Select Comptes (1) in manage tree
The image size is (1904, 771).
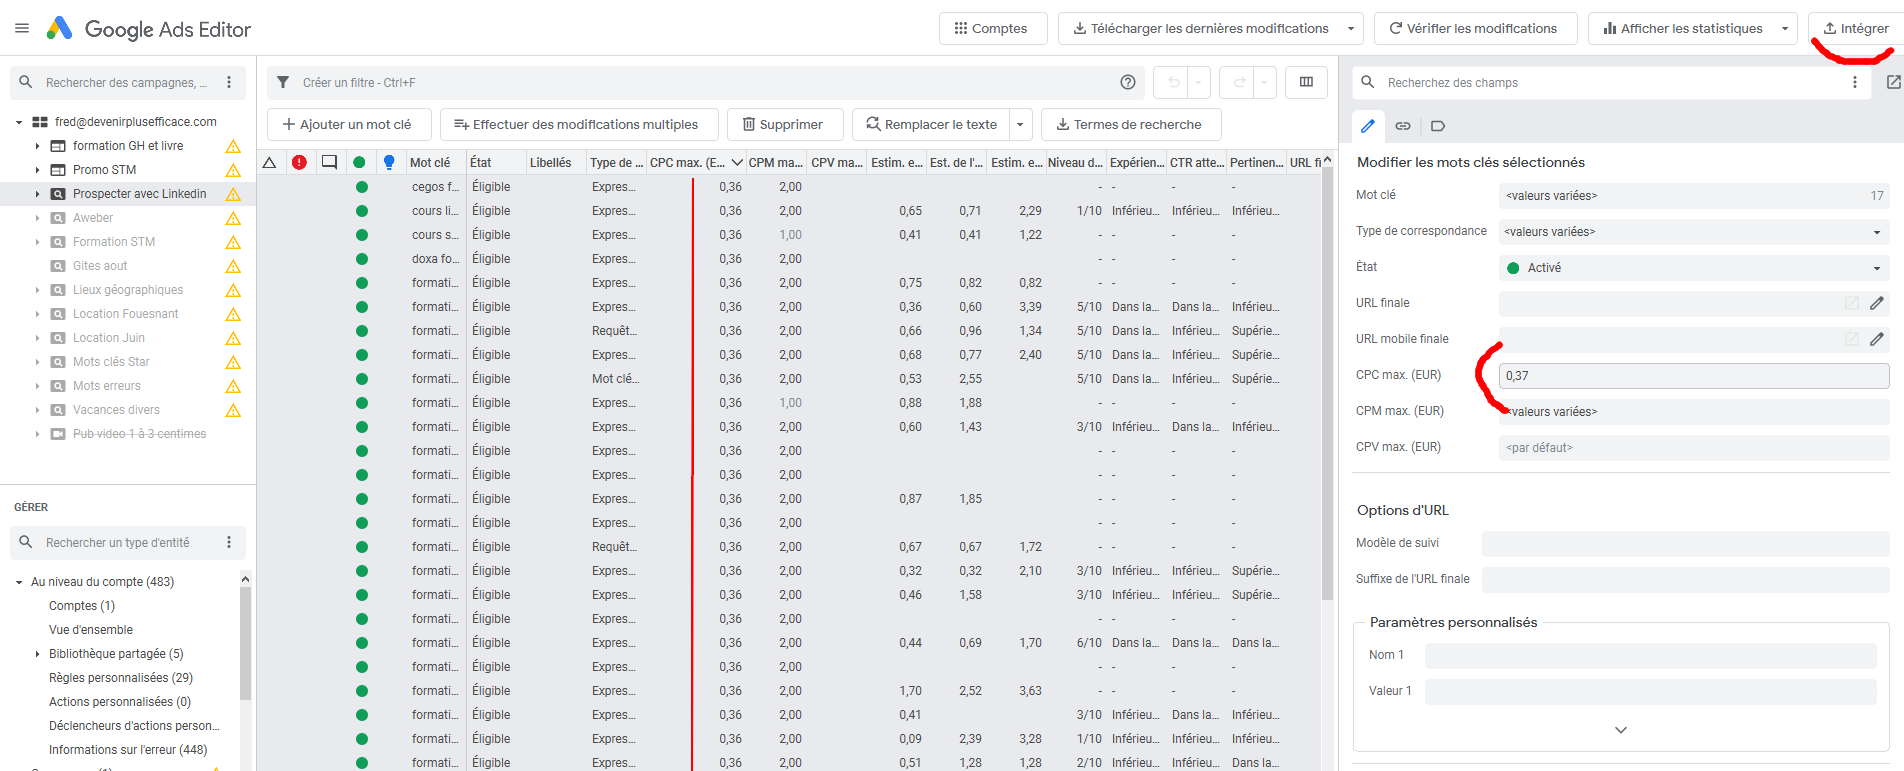coord(82,606)
